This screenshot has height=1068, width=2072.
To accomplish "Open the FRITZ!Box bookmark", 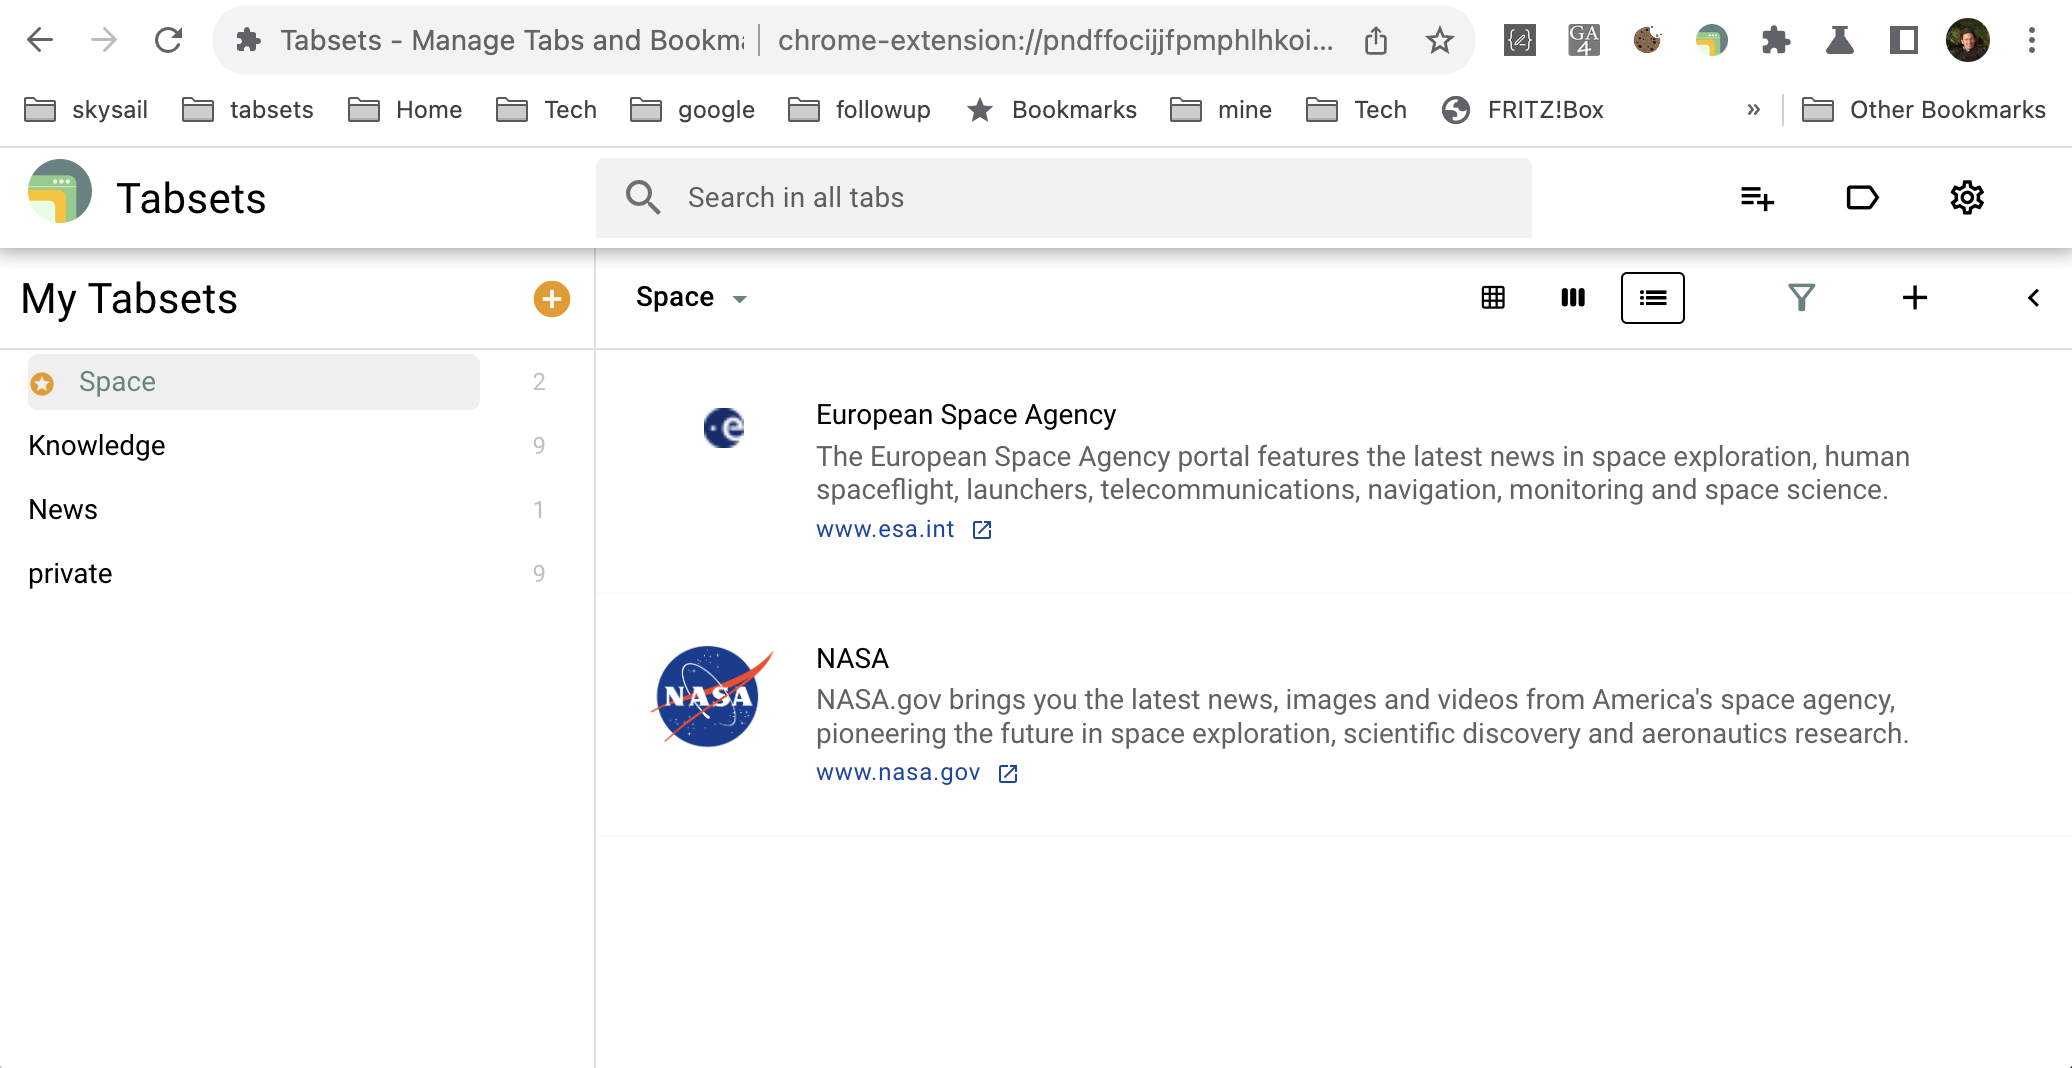I will 1523,110.
